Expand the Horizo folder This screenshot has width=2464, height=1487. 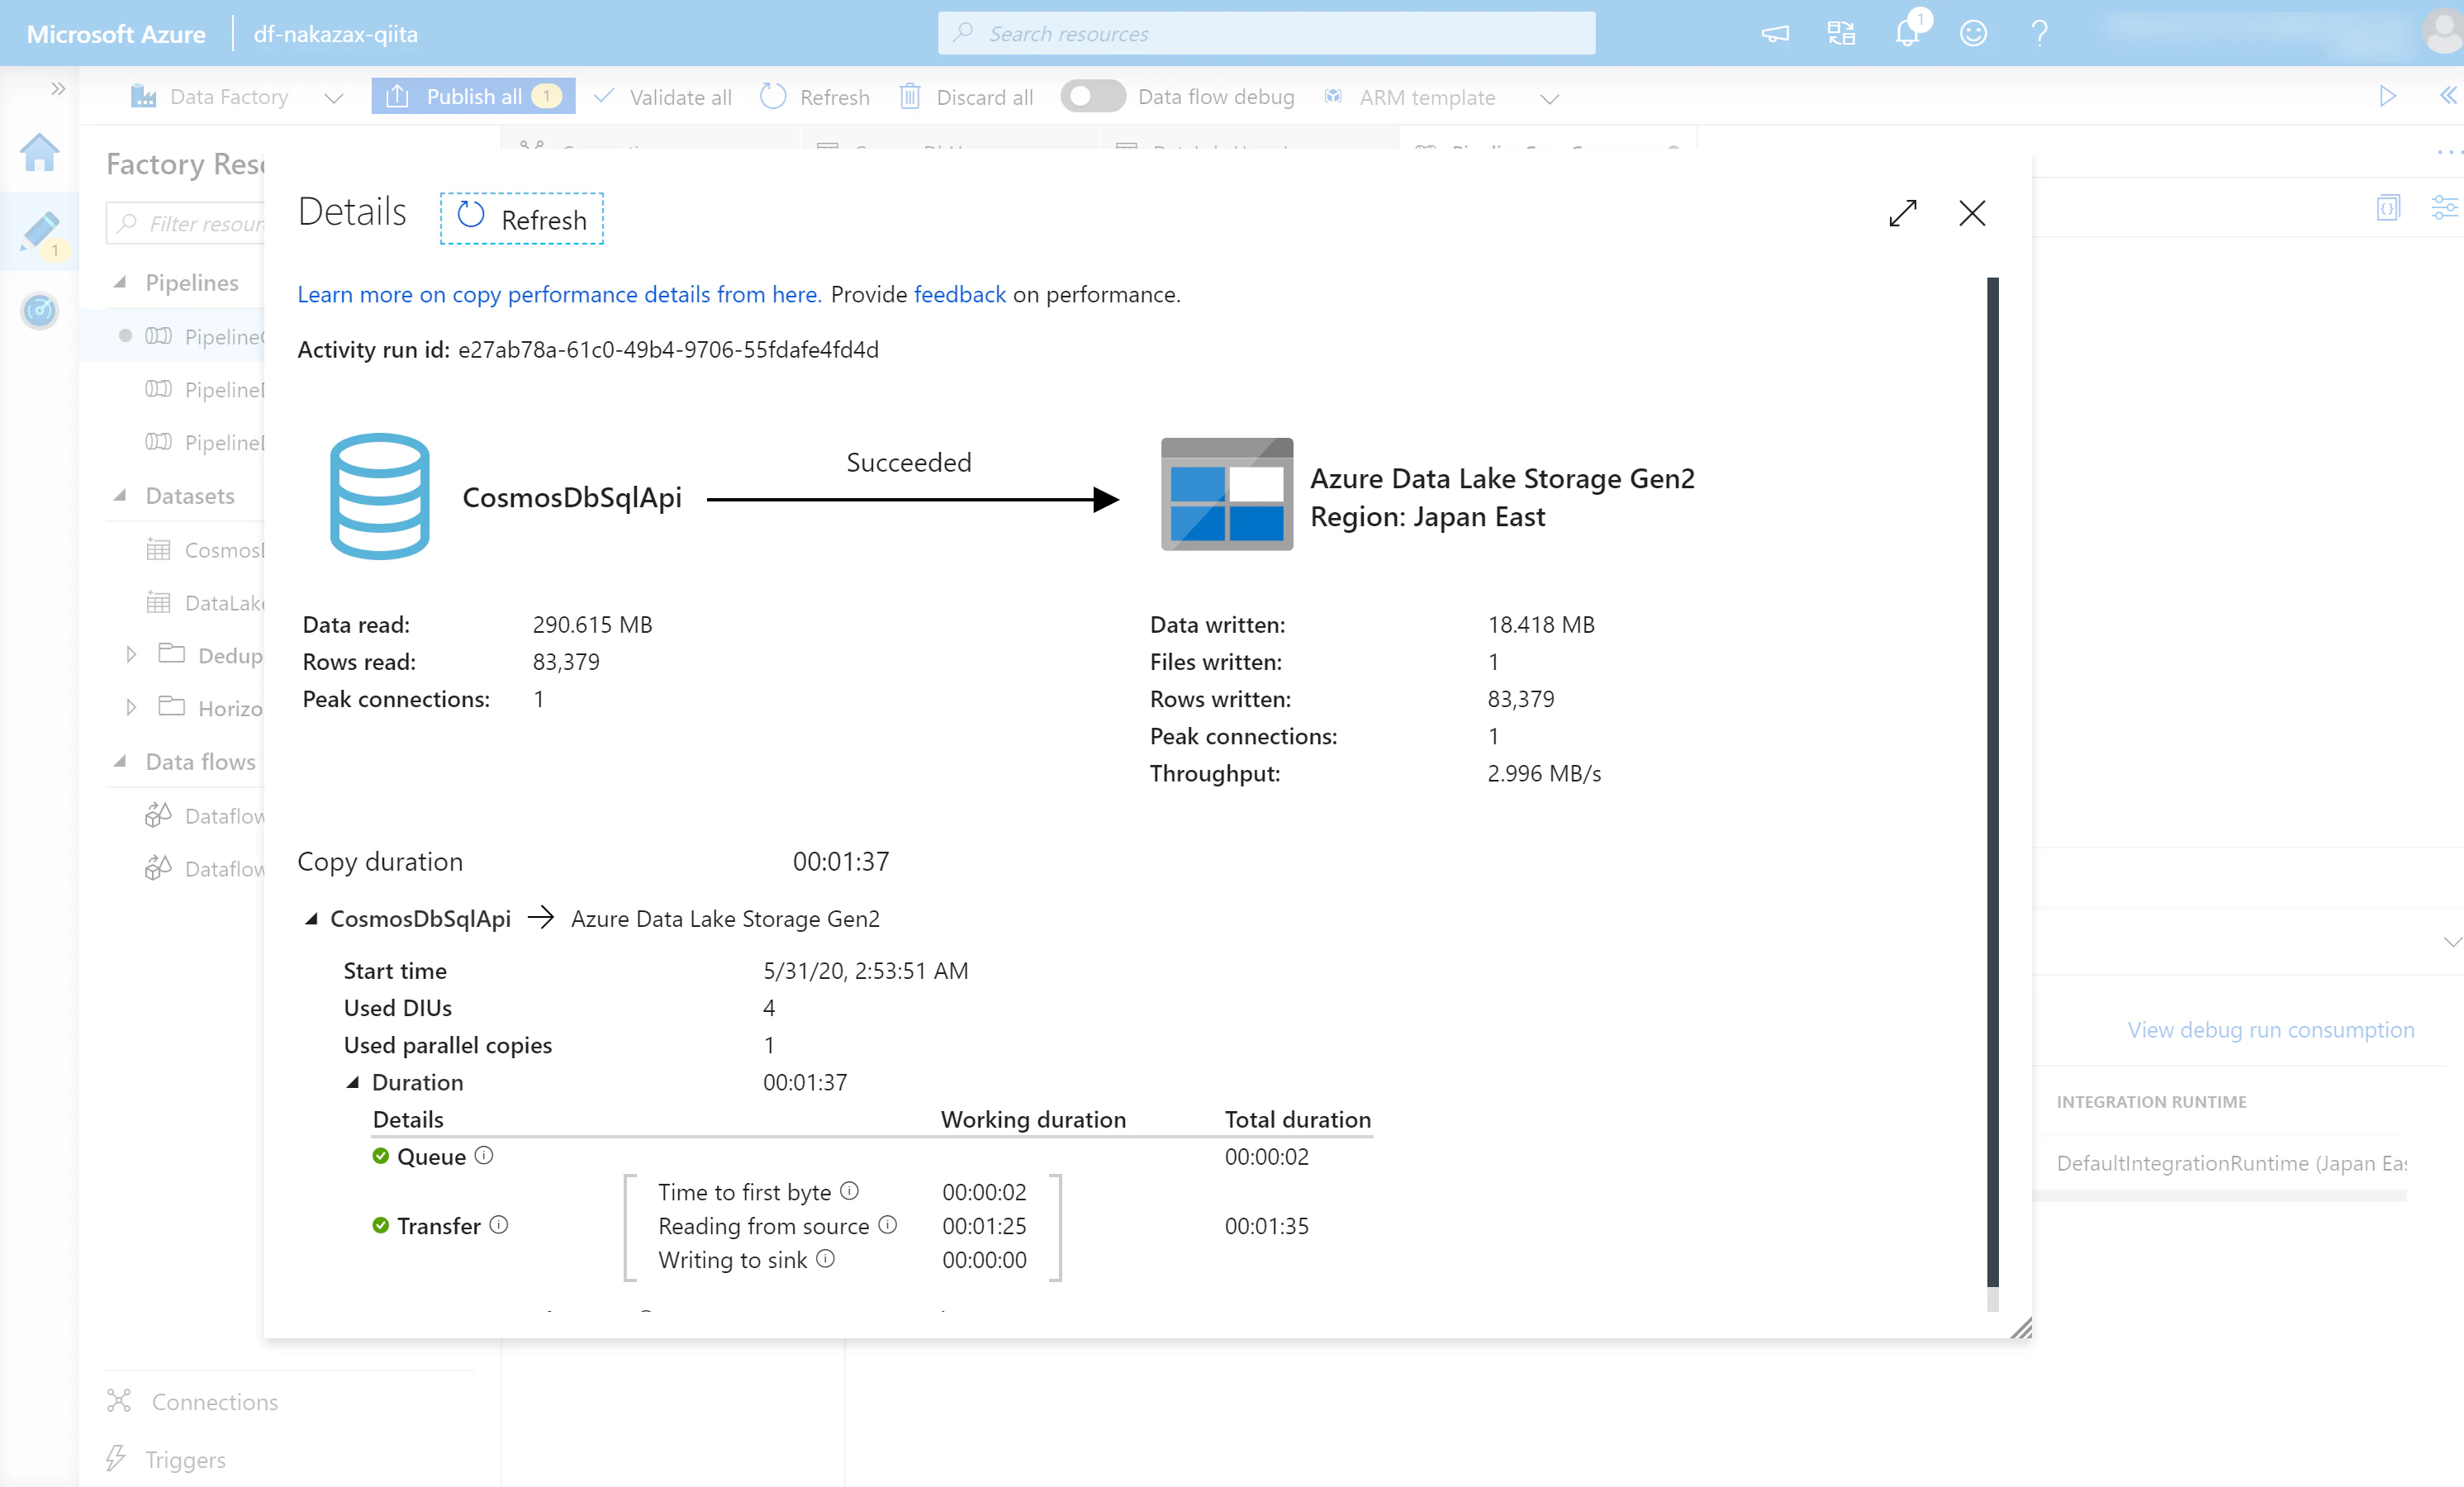[131, 707]
